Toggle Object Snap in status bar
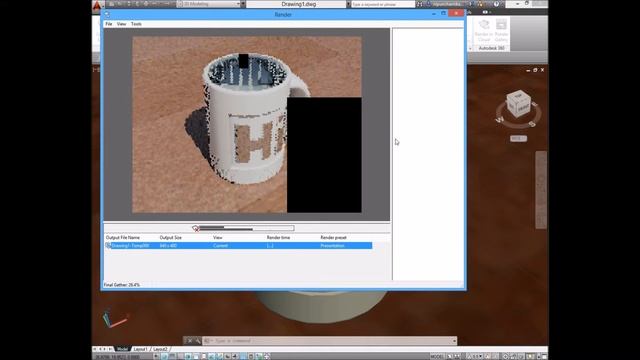 point(196,356)
